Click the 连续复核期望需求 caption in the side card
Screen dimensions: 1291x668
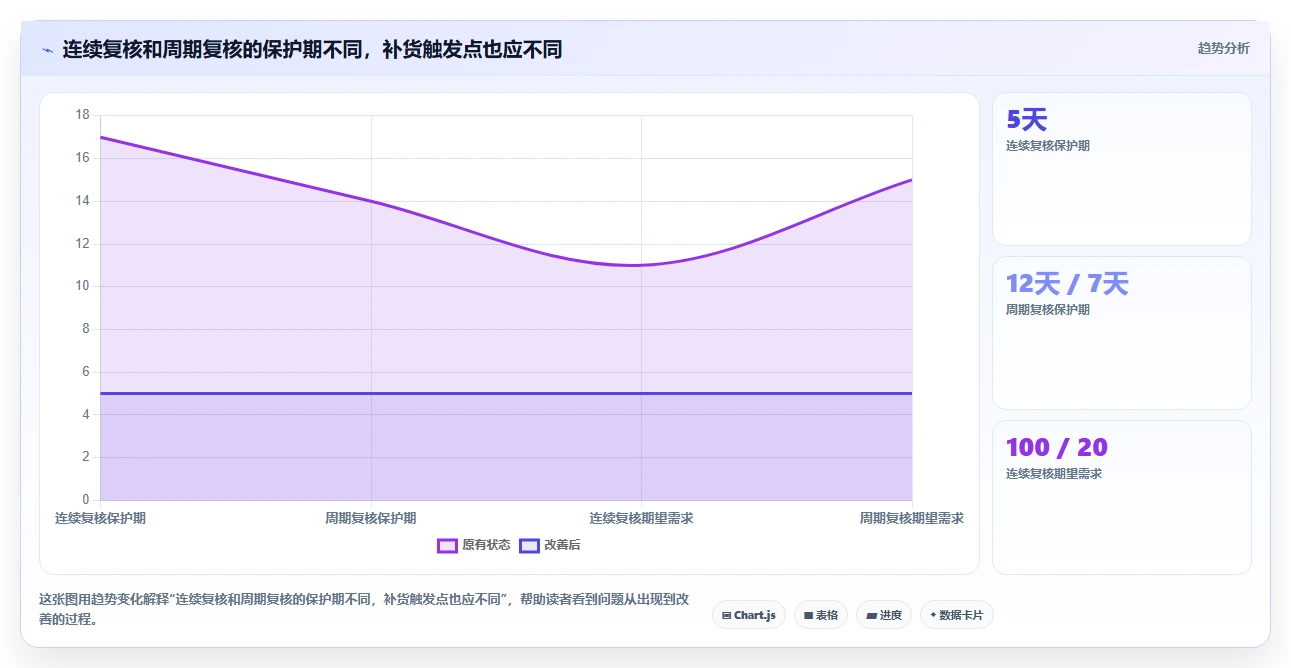[x=1054, y=474]
